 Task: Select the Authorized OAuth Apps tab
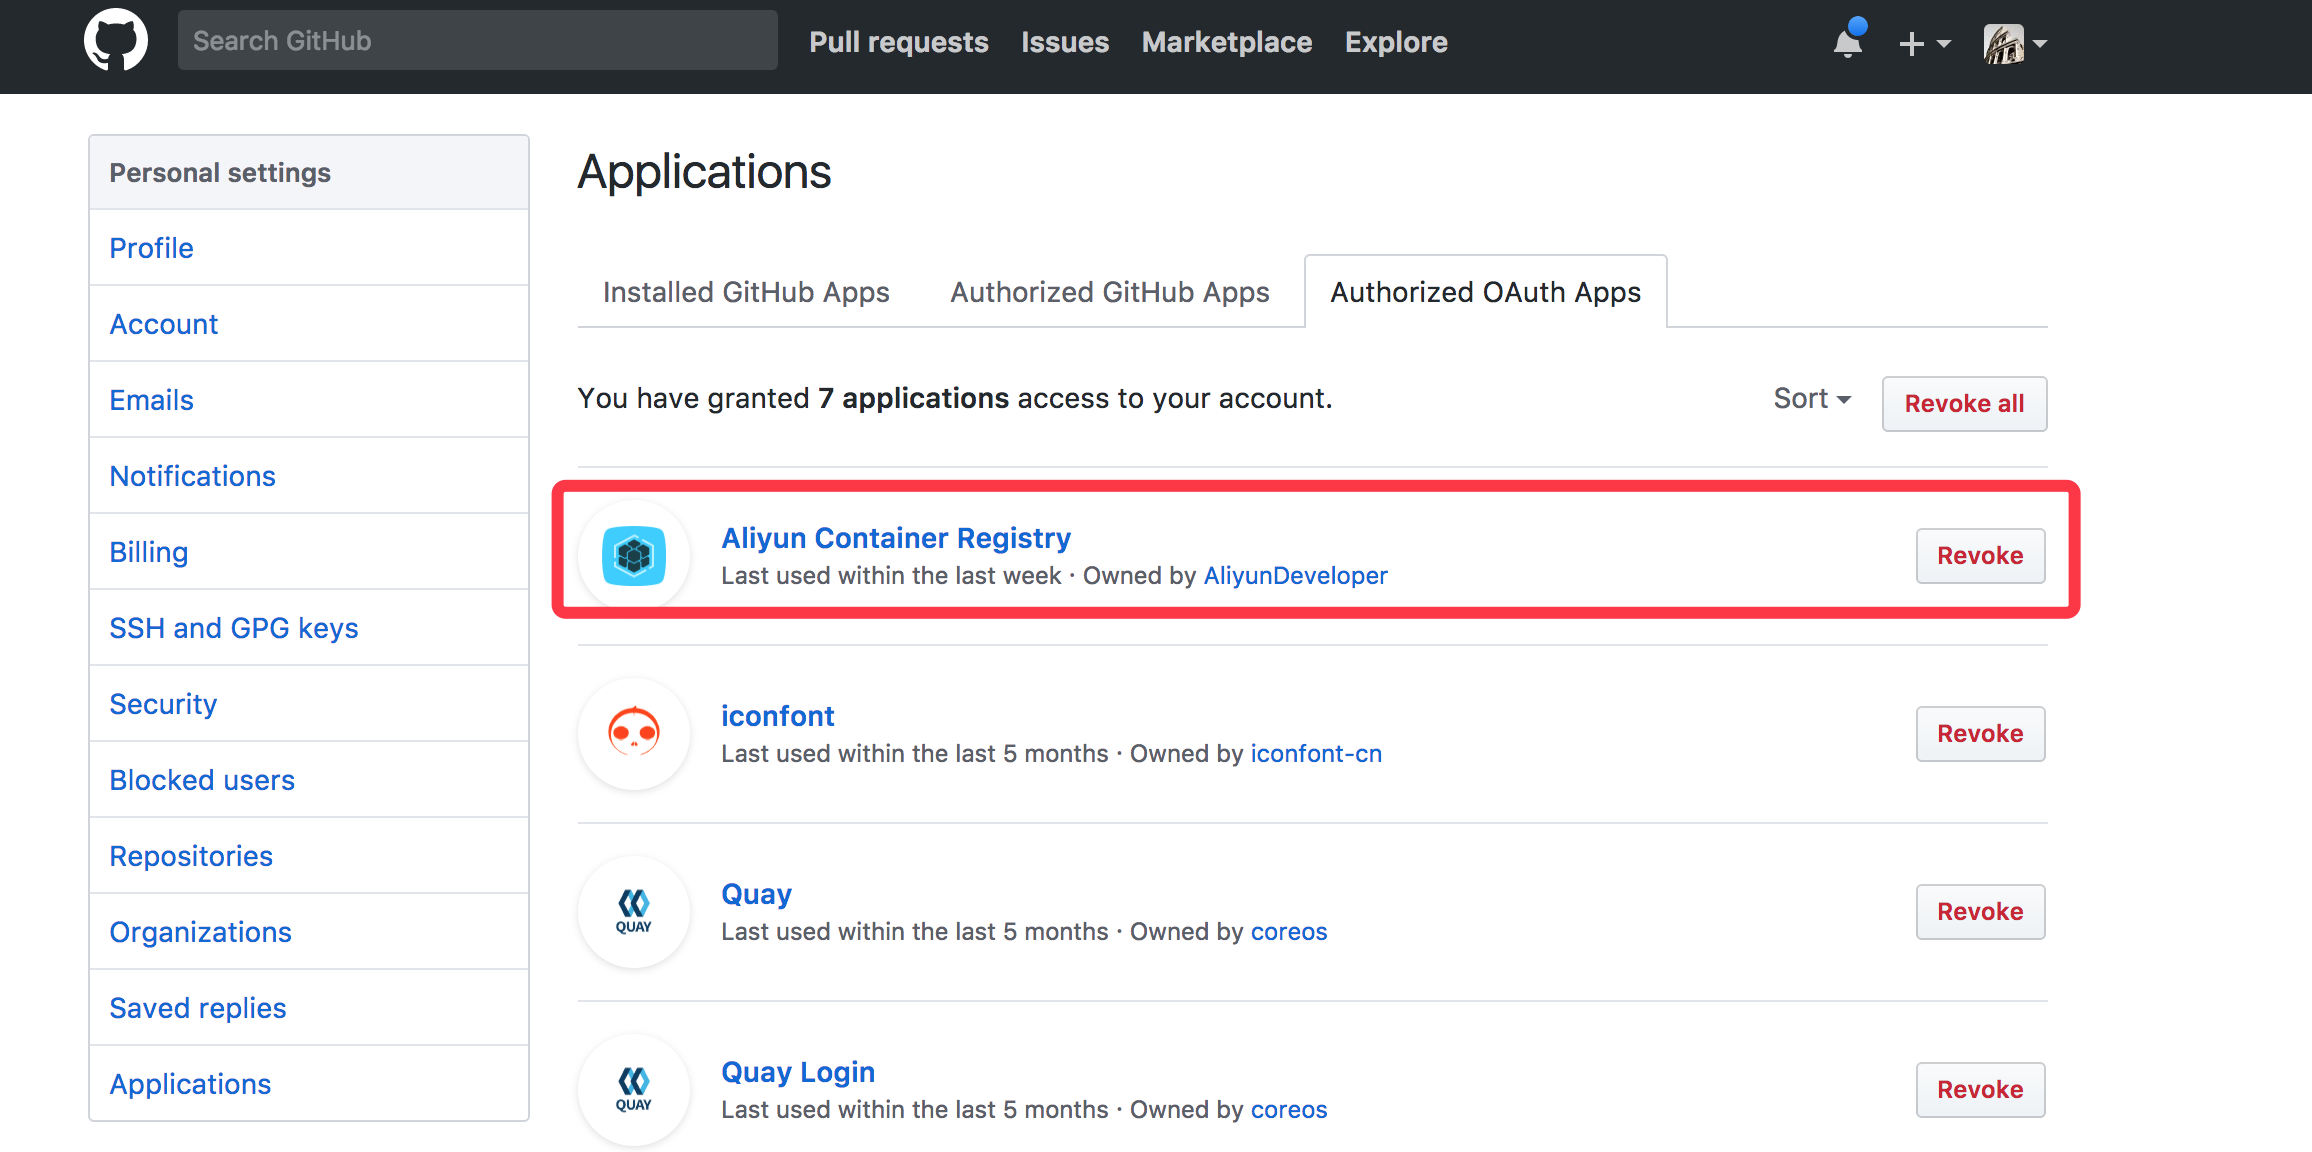[x=1486, y=292]
